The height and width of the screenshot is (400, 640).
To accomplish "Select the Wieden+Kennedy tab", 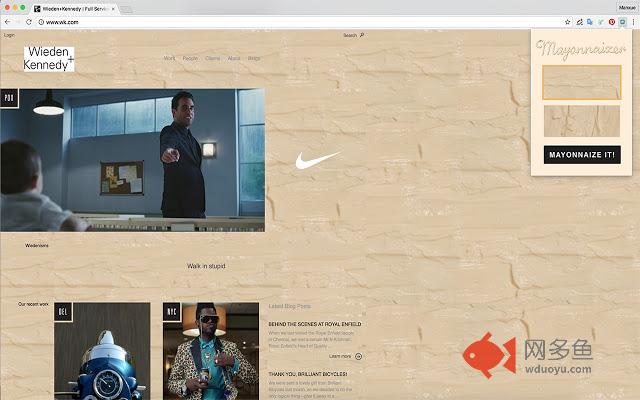I will point(73,9).
